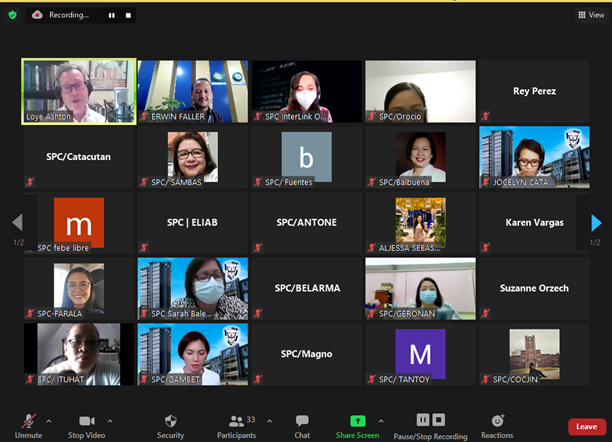Click stop icon in bottom Pause/Stop Recording

pos(438,420)
